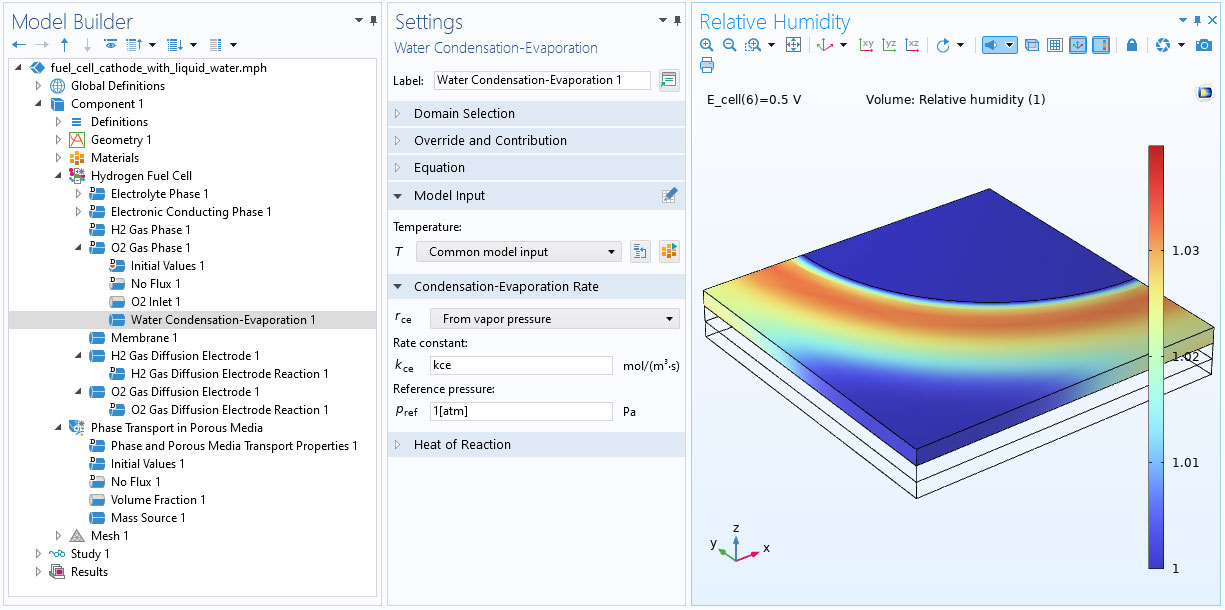Switch to the XY view
The height and width of the screenshot is (610, 1225).
(866, 45)
